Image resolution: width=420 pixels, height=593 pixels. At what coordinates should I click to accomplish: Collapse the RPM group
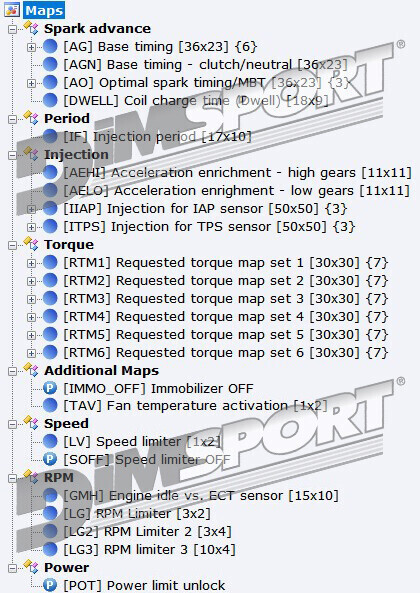12,478
